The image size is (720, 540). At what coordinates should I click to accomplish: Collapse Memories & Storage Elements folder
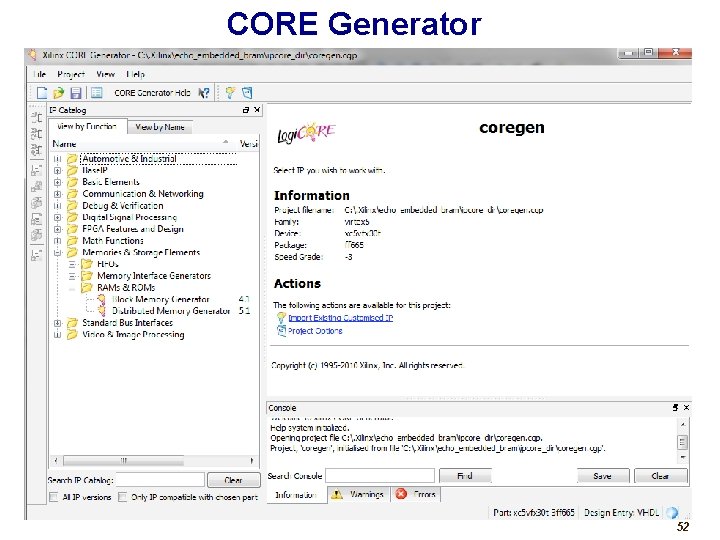pyautogui.click(x=57, y=253)
